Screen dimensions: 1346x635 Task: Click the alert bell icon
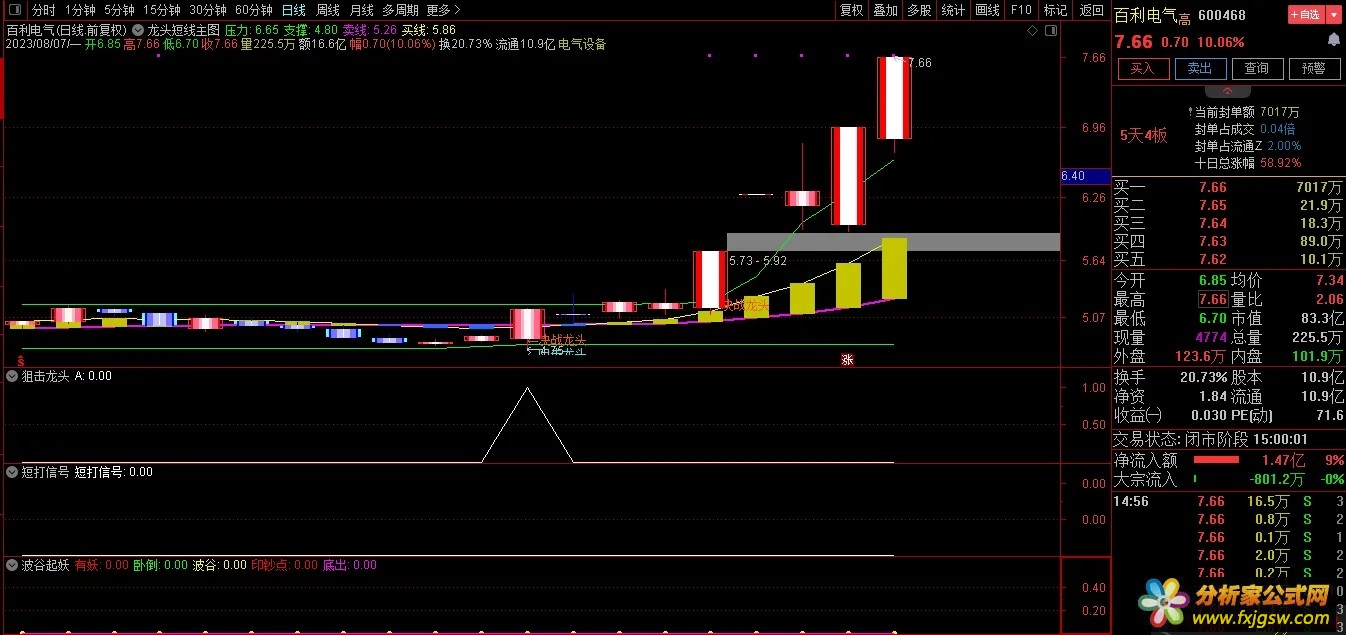pyautogui.click(x=1333, y=40)
